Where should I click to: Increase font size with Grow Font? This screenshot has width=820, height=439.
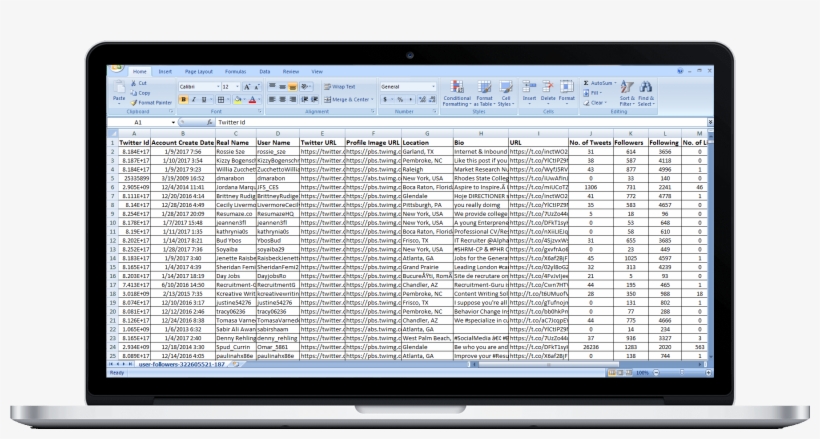tap(247, 87)
